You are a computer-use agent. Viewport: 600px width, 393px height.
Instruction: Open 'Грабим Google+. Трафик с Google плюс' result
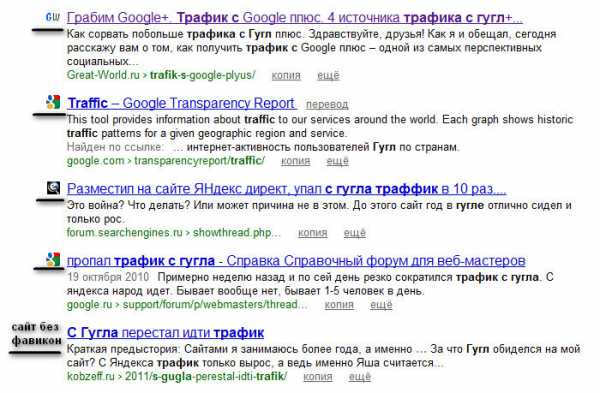295,18
